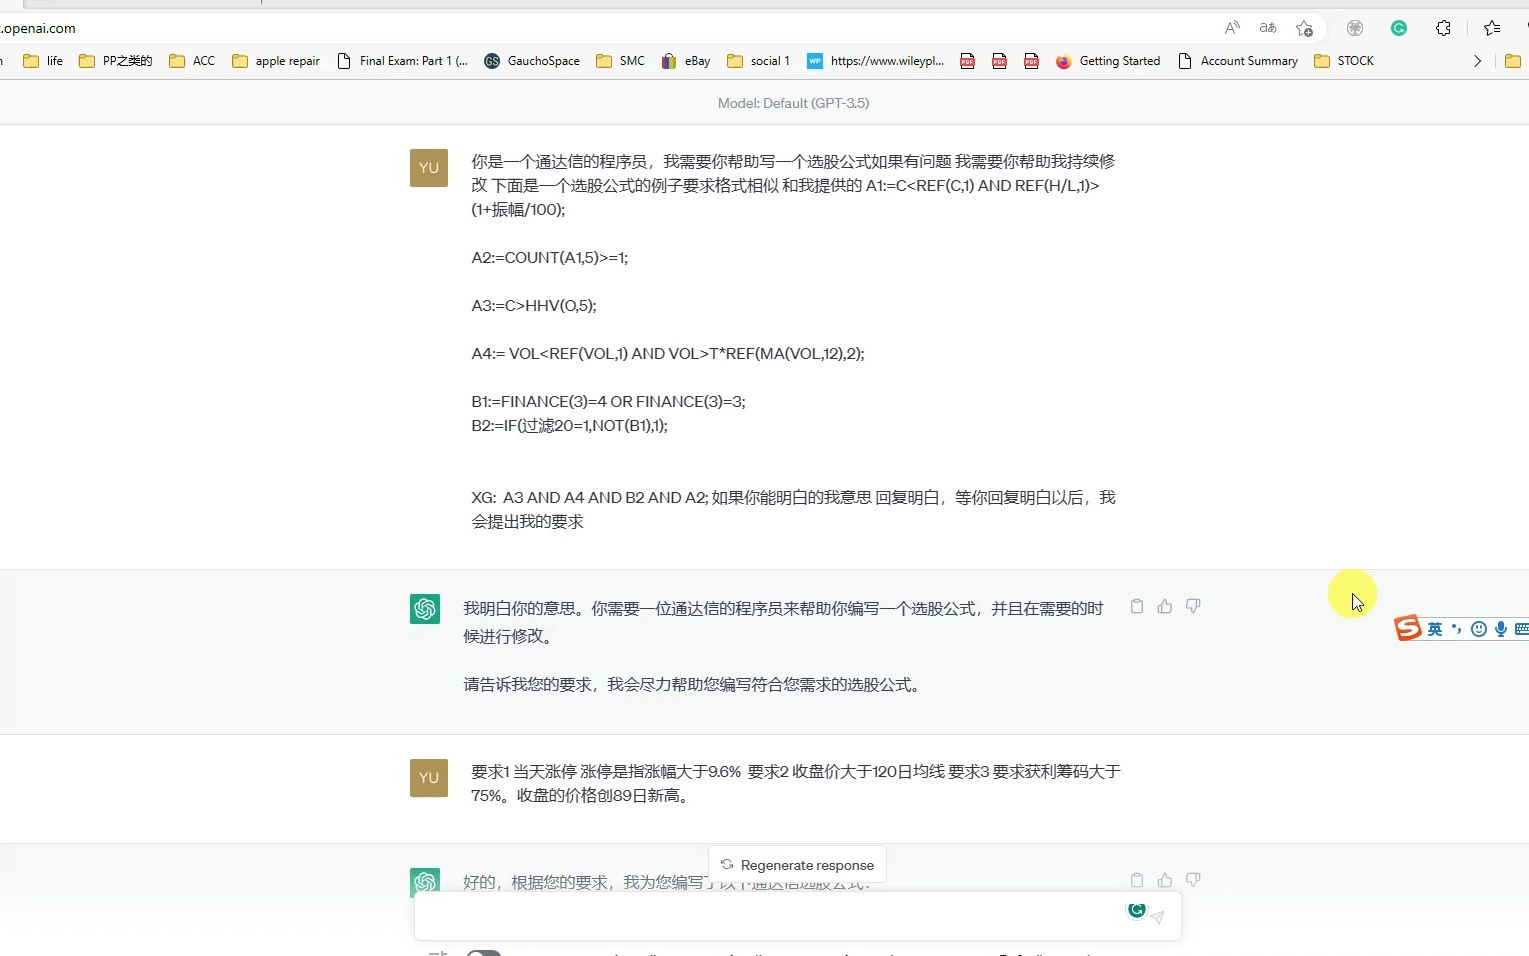Select the emoji icon on Sogou bar
The height and width of the screenshot is (956, 1529).
[1478, 629]
